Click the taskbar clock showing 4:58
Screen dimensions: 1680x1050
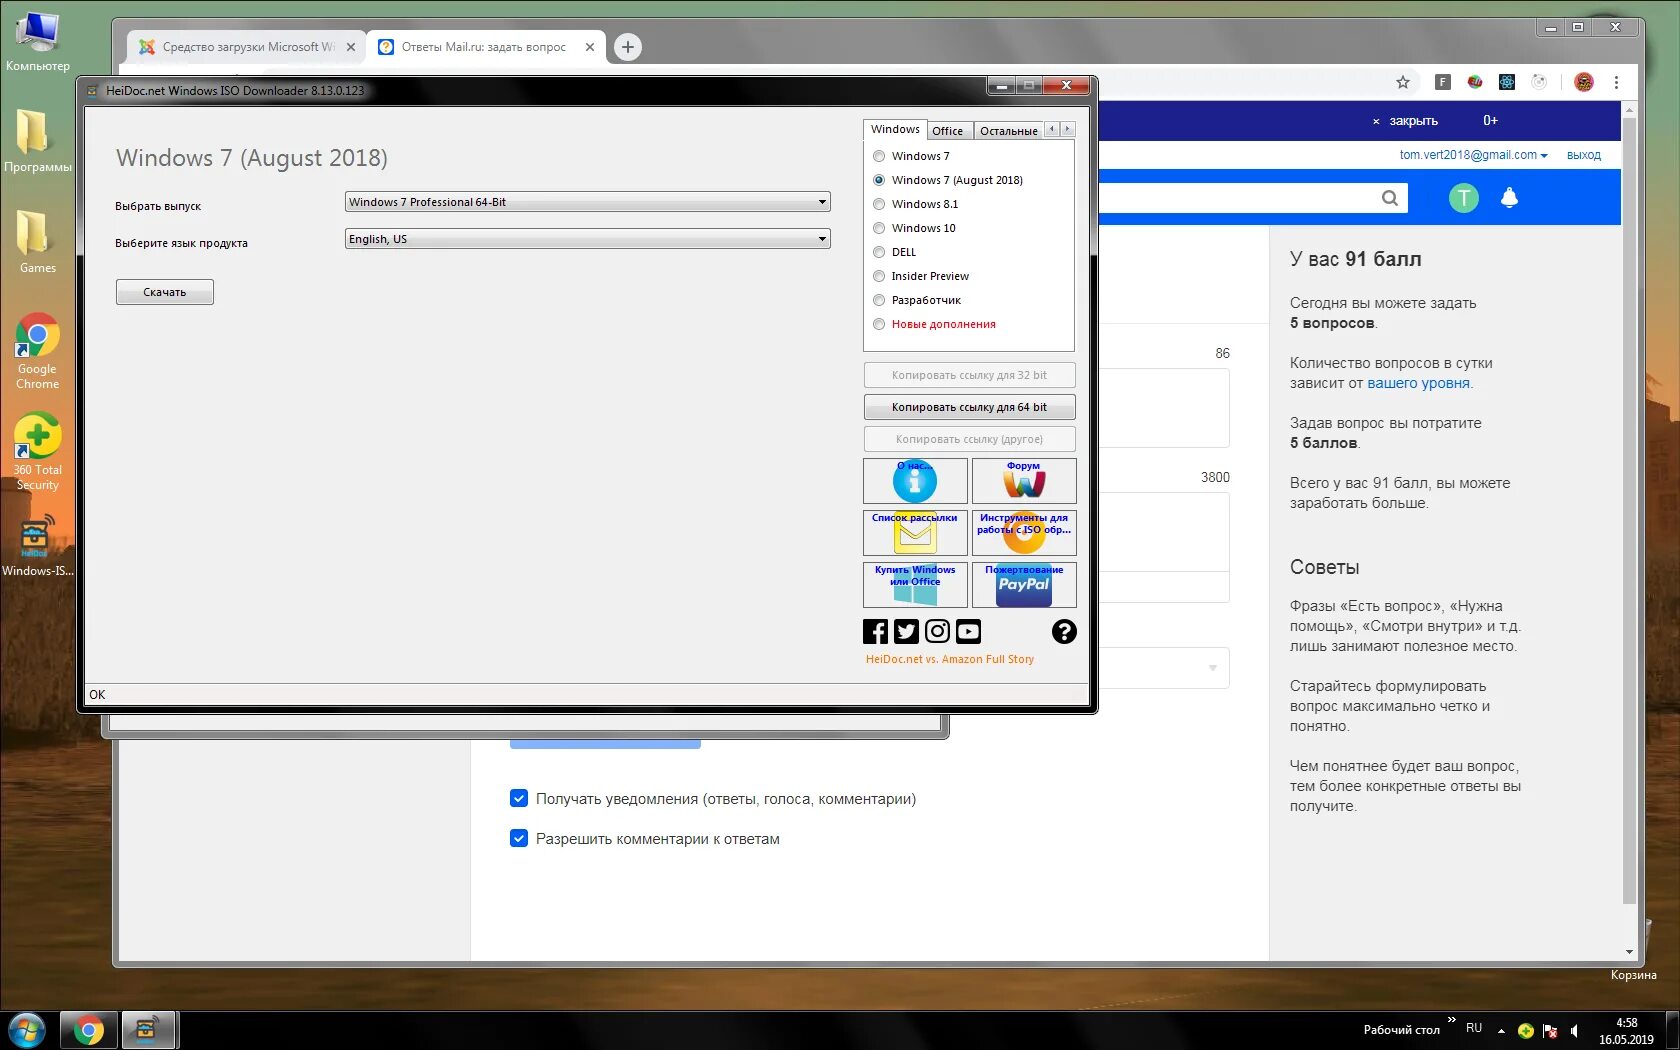tap(1627, 1031)
